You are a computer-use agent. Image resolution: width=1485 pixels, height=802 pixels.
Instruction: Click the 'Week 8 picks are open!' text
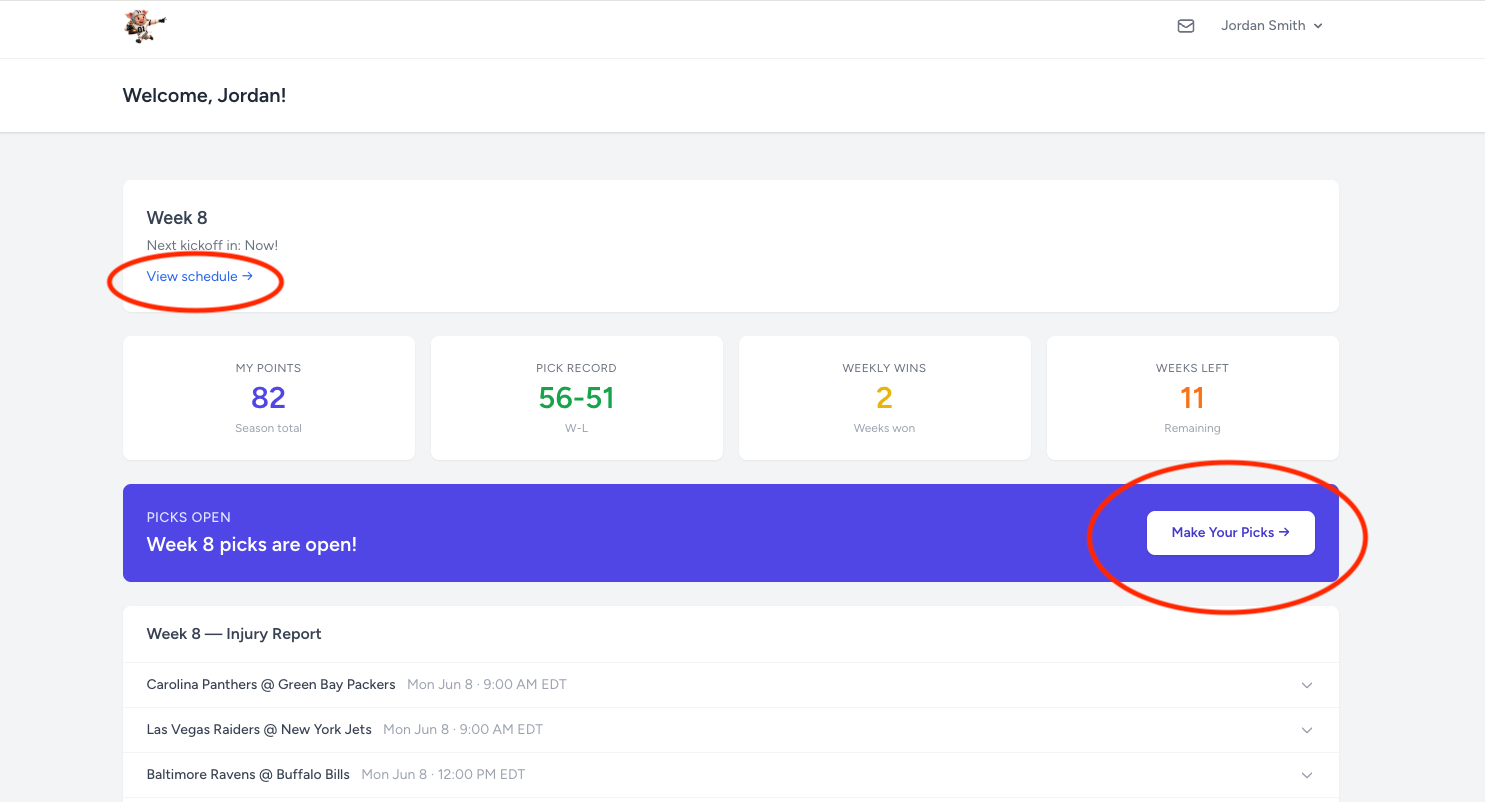tap(252, 545)
